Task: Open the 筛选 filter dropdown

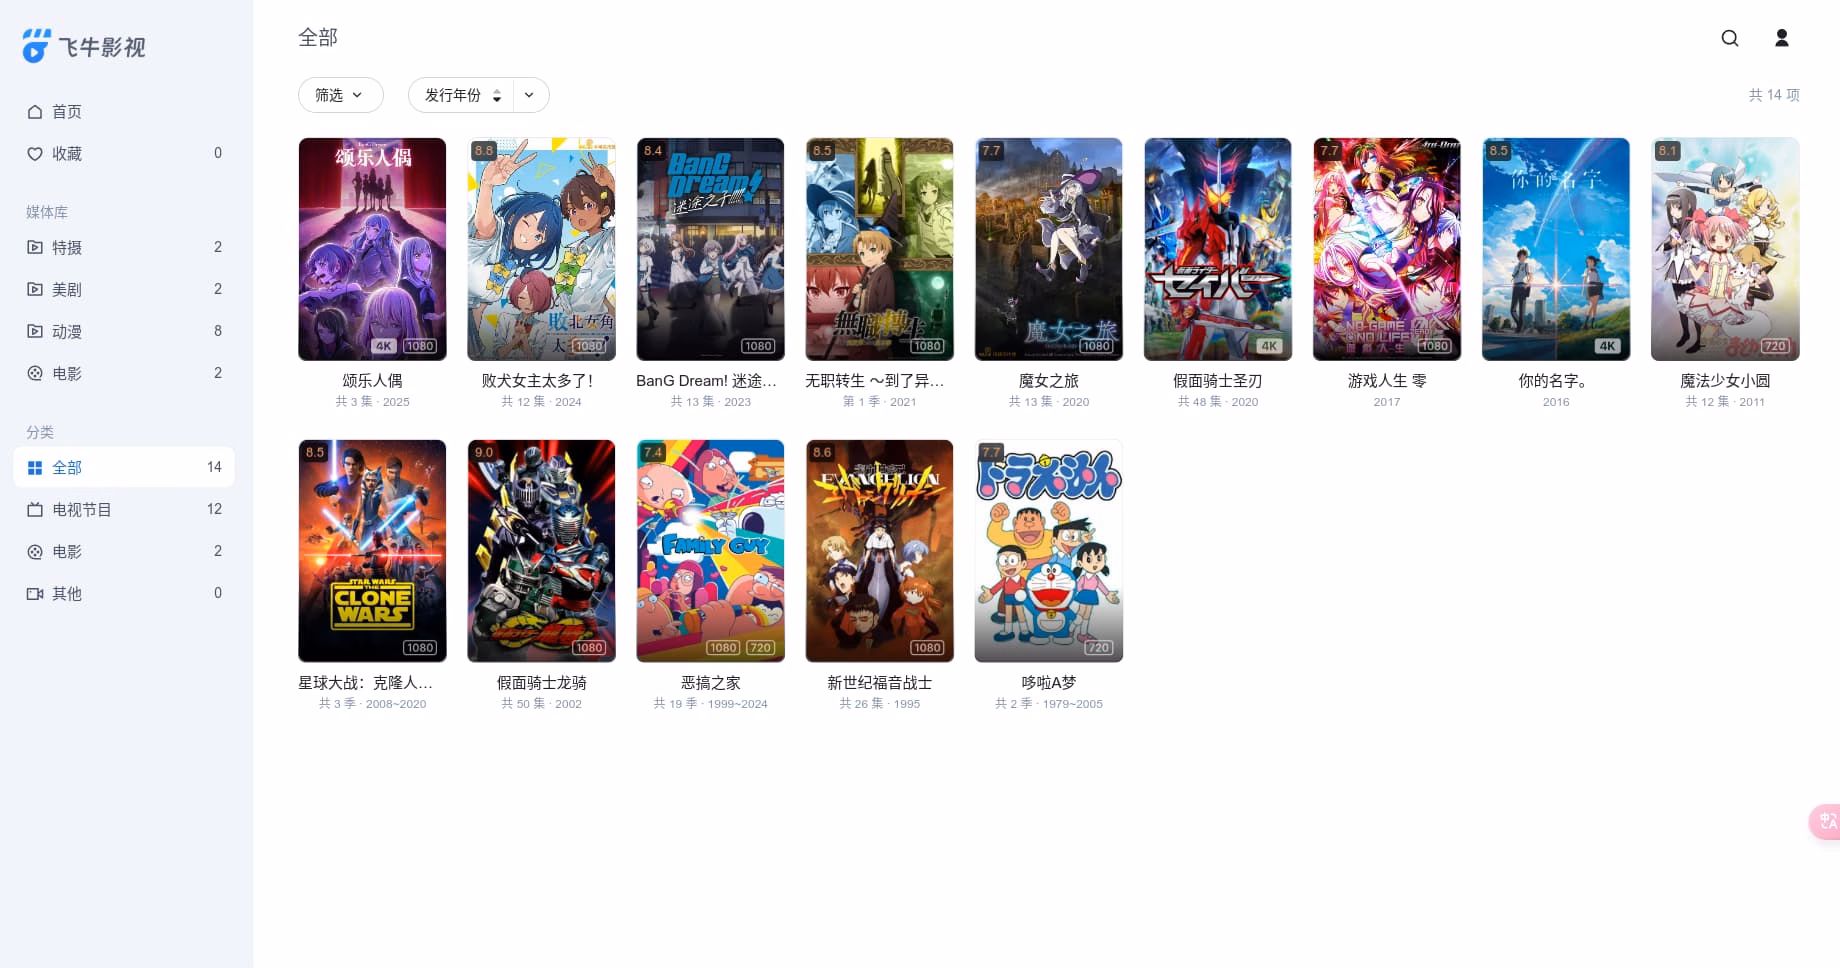Action: (x=341, y=95)
